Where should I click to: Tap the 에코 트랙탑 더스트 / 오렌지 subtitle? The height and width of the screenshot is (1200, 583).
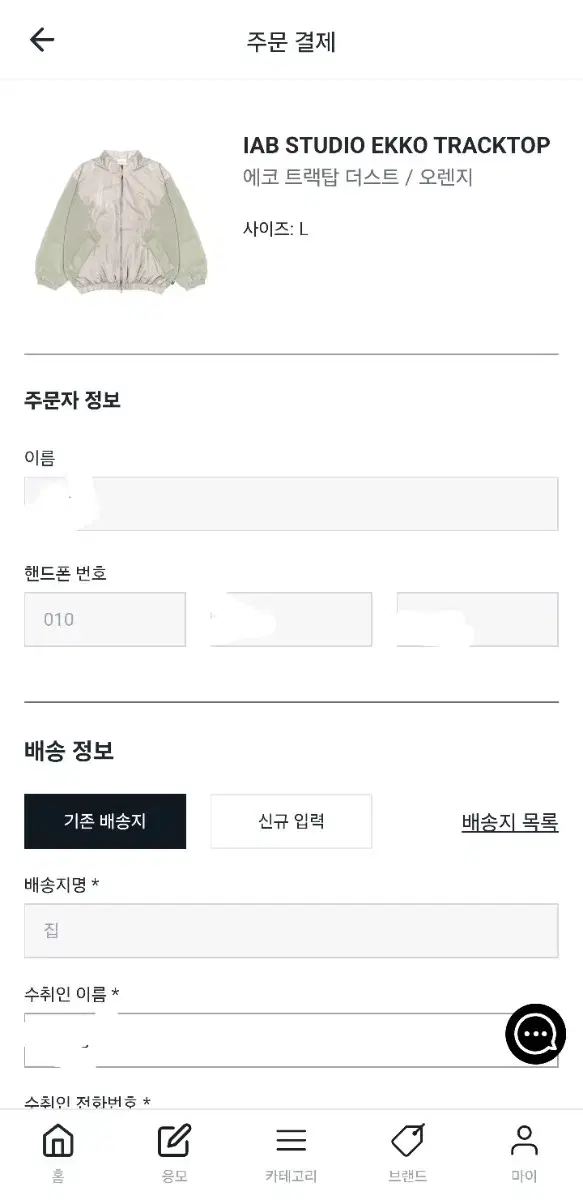click(x=358, y=178)
